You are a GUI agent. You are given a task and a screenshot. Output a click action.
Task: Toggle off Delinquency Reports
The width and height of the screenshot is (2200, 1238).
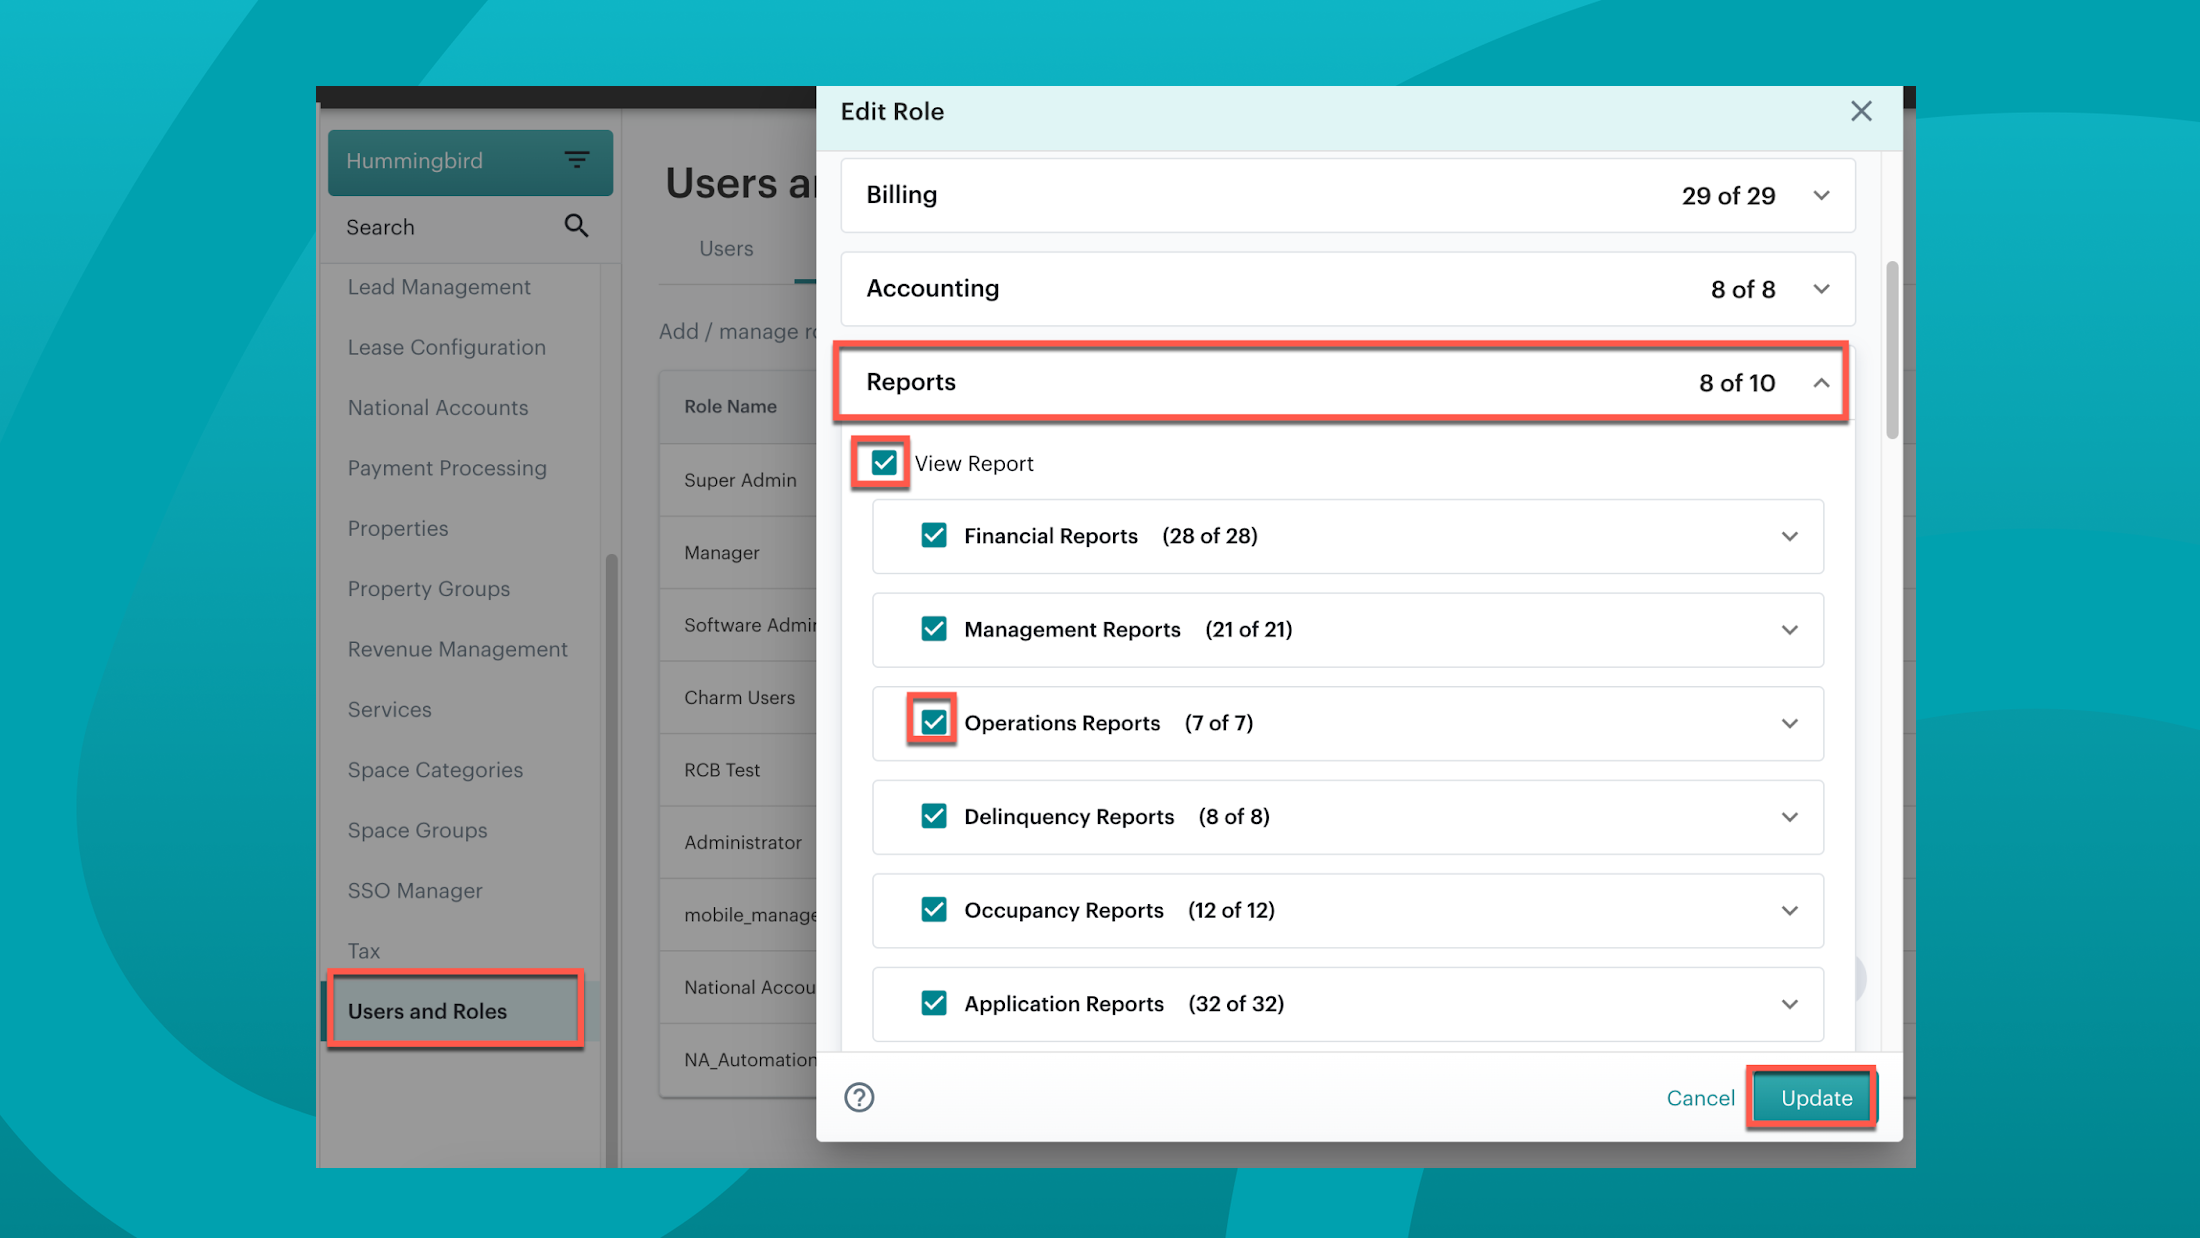[x=933, y=816]
